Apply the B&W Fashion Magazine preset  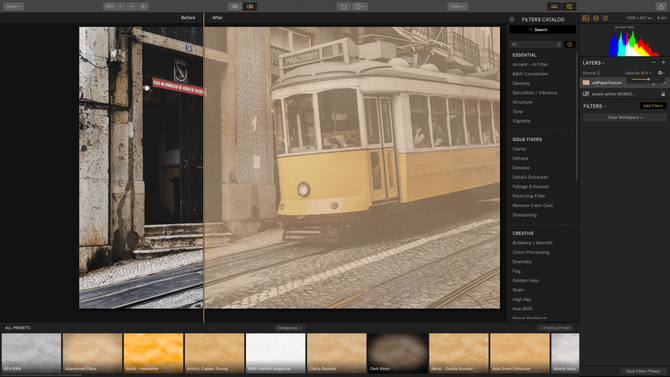(276, 353)
